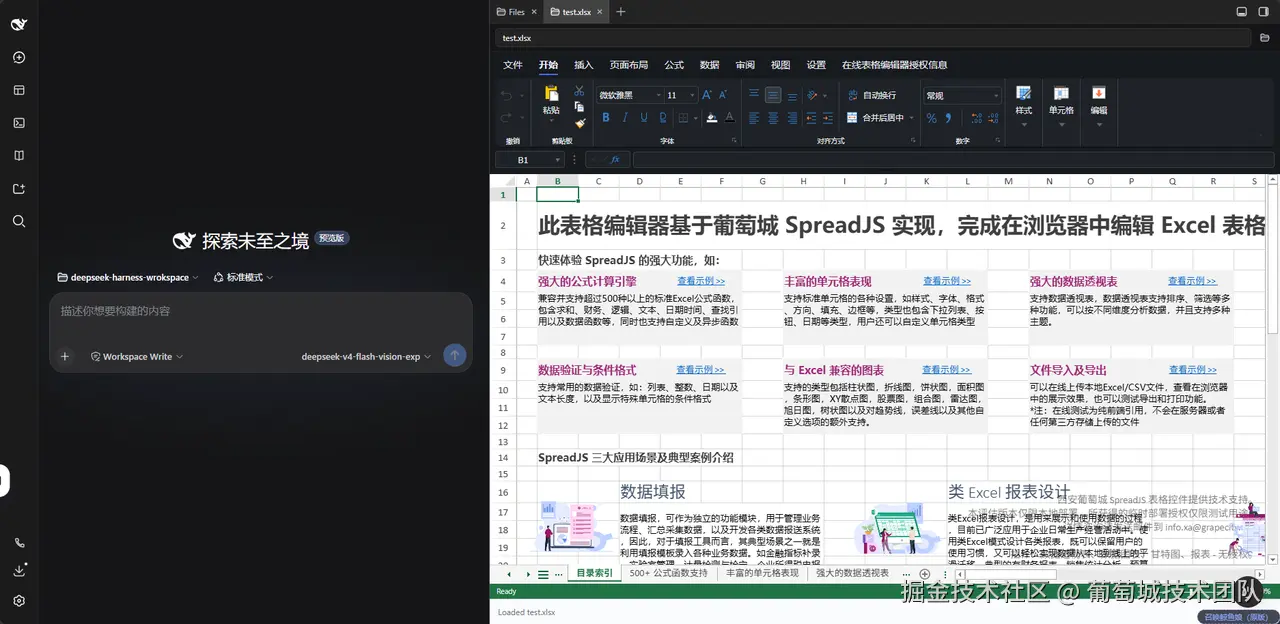Align text right horizontally
This screenshot has height=624, width=1280.
click(x=792, y=117)
